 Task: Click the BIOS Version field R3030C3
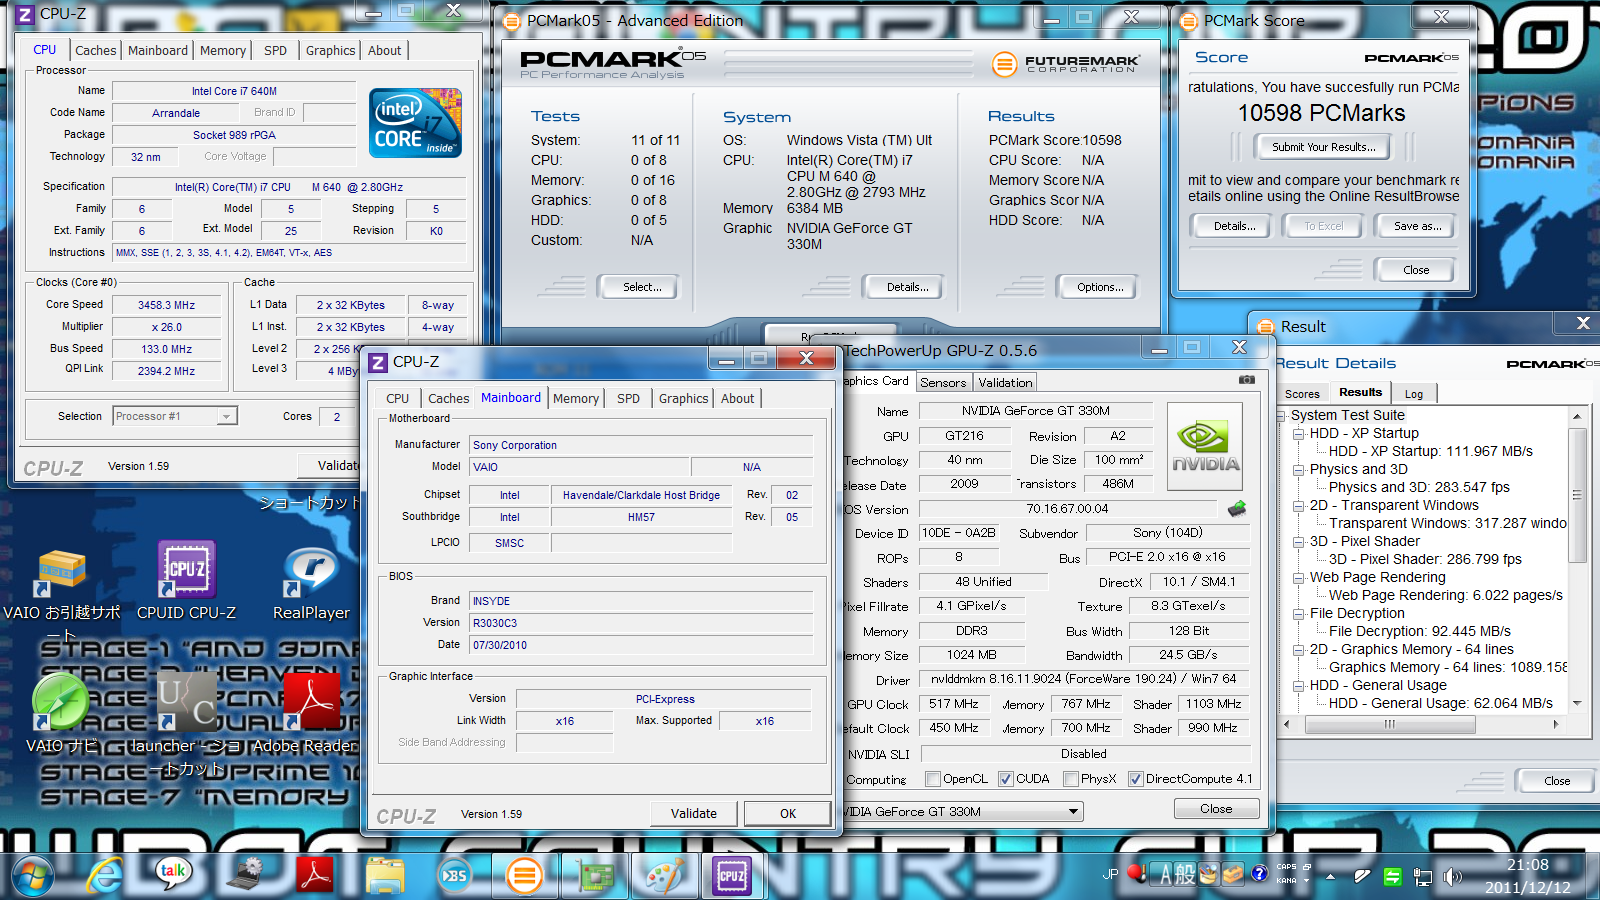641,623
